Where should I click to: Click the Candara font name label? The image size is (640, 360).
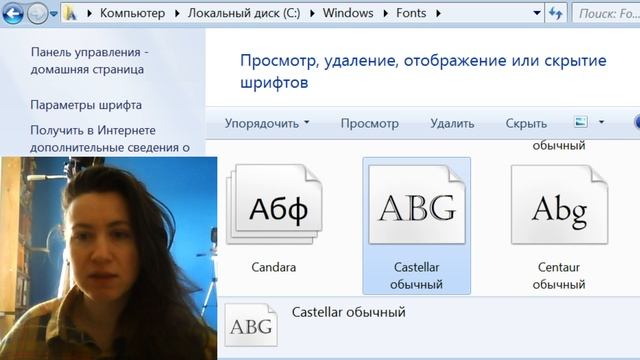[273, 267]
